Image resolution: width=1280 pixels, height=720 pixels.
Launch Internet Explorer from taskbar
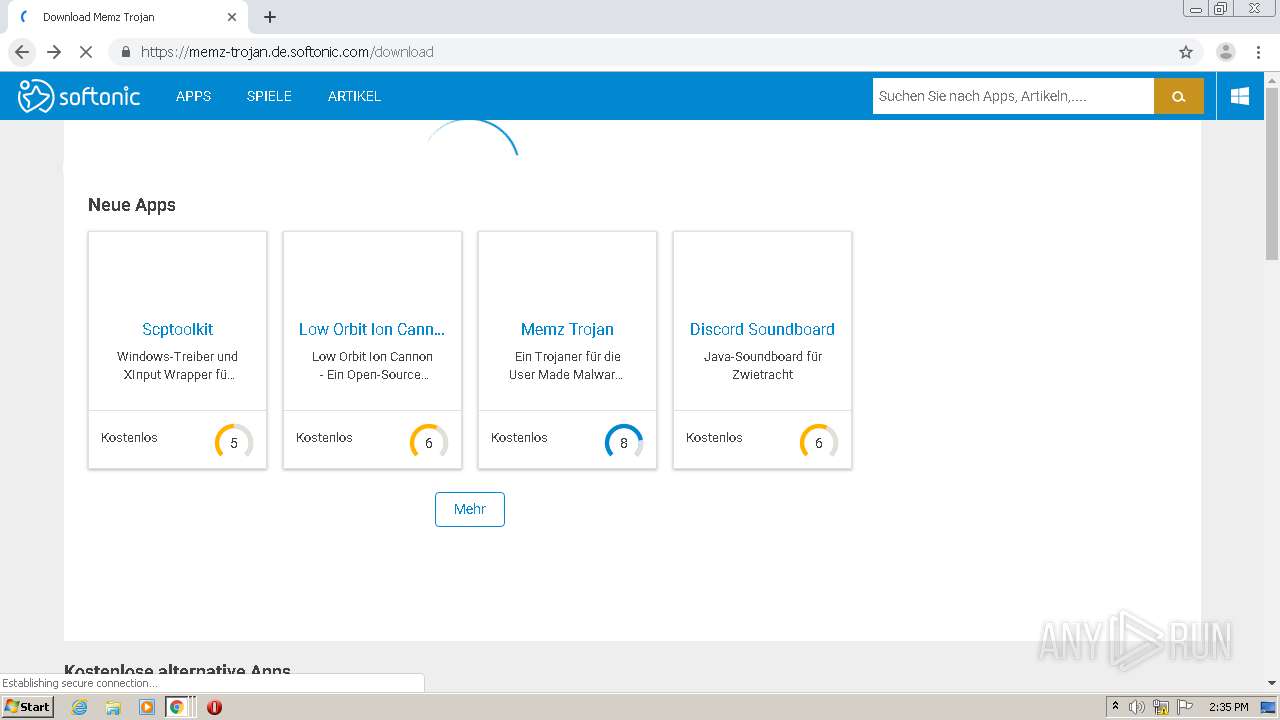tap(79, 707)
